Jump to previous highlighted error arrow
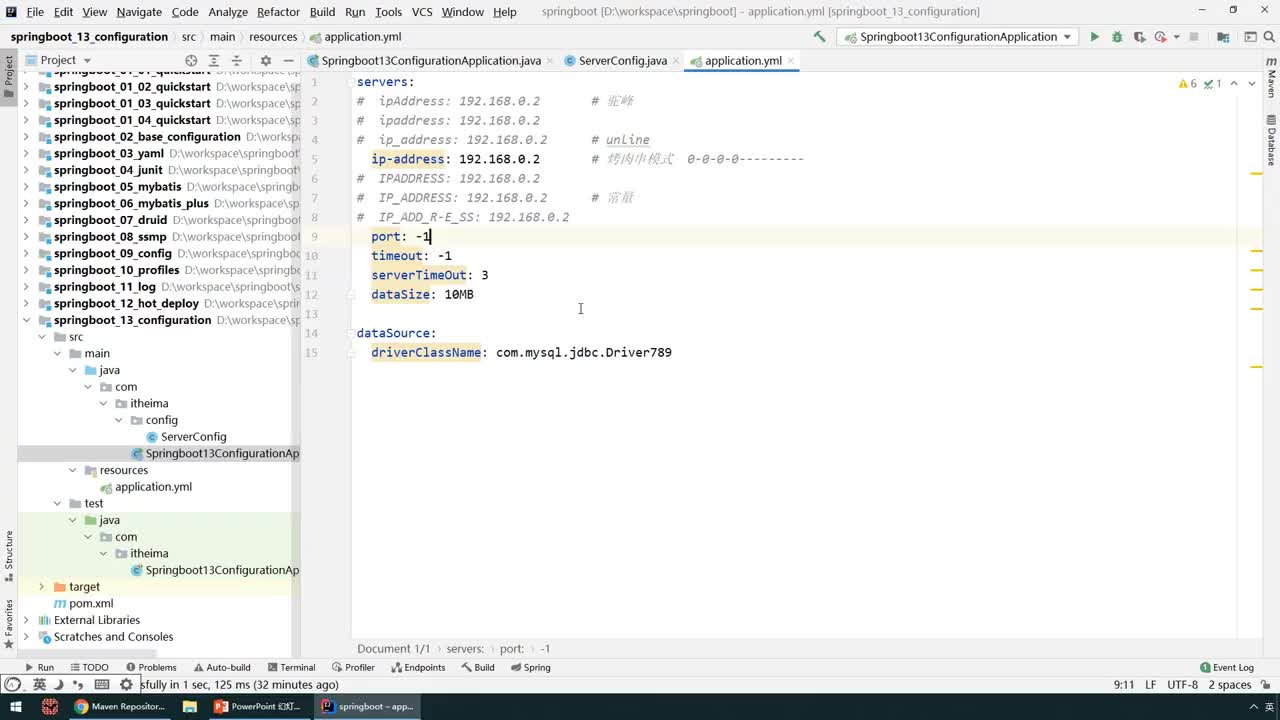 [x=1234, y=84]
